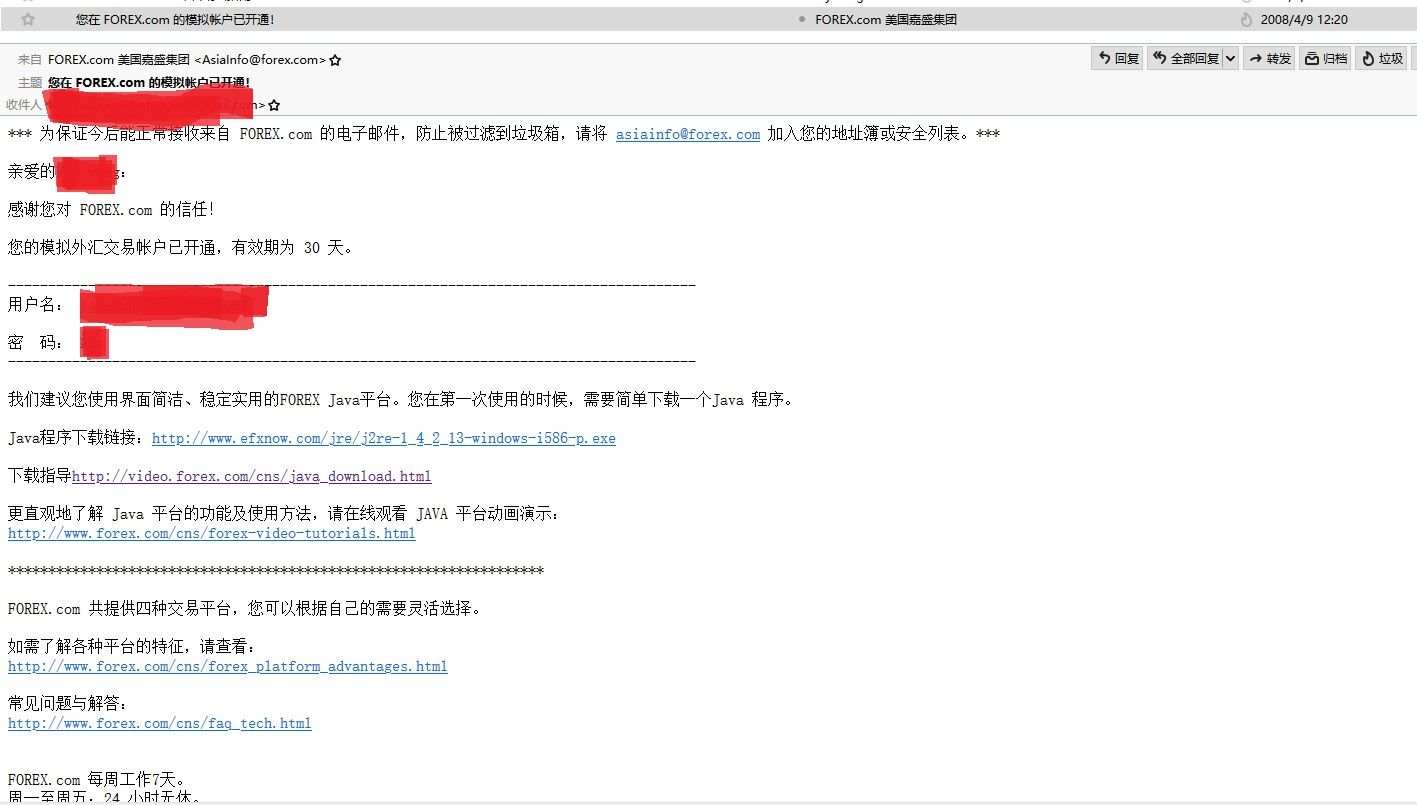1417x805 pixels.
Task: Open the asiainfo@forex.com email link
Action: tap(688, 134)
